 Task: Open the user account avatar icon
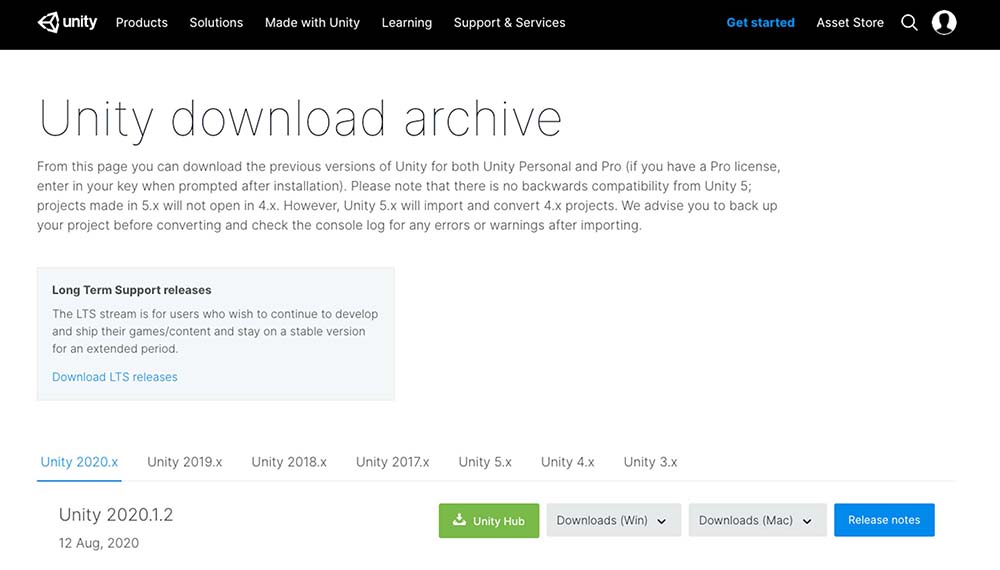[944, 22]
